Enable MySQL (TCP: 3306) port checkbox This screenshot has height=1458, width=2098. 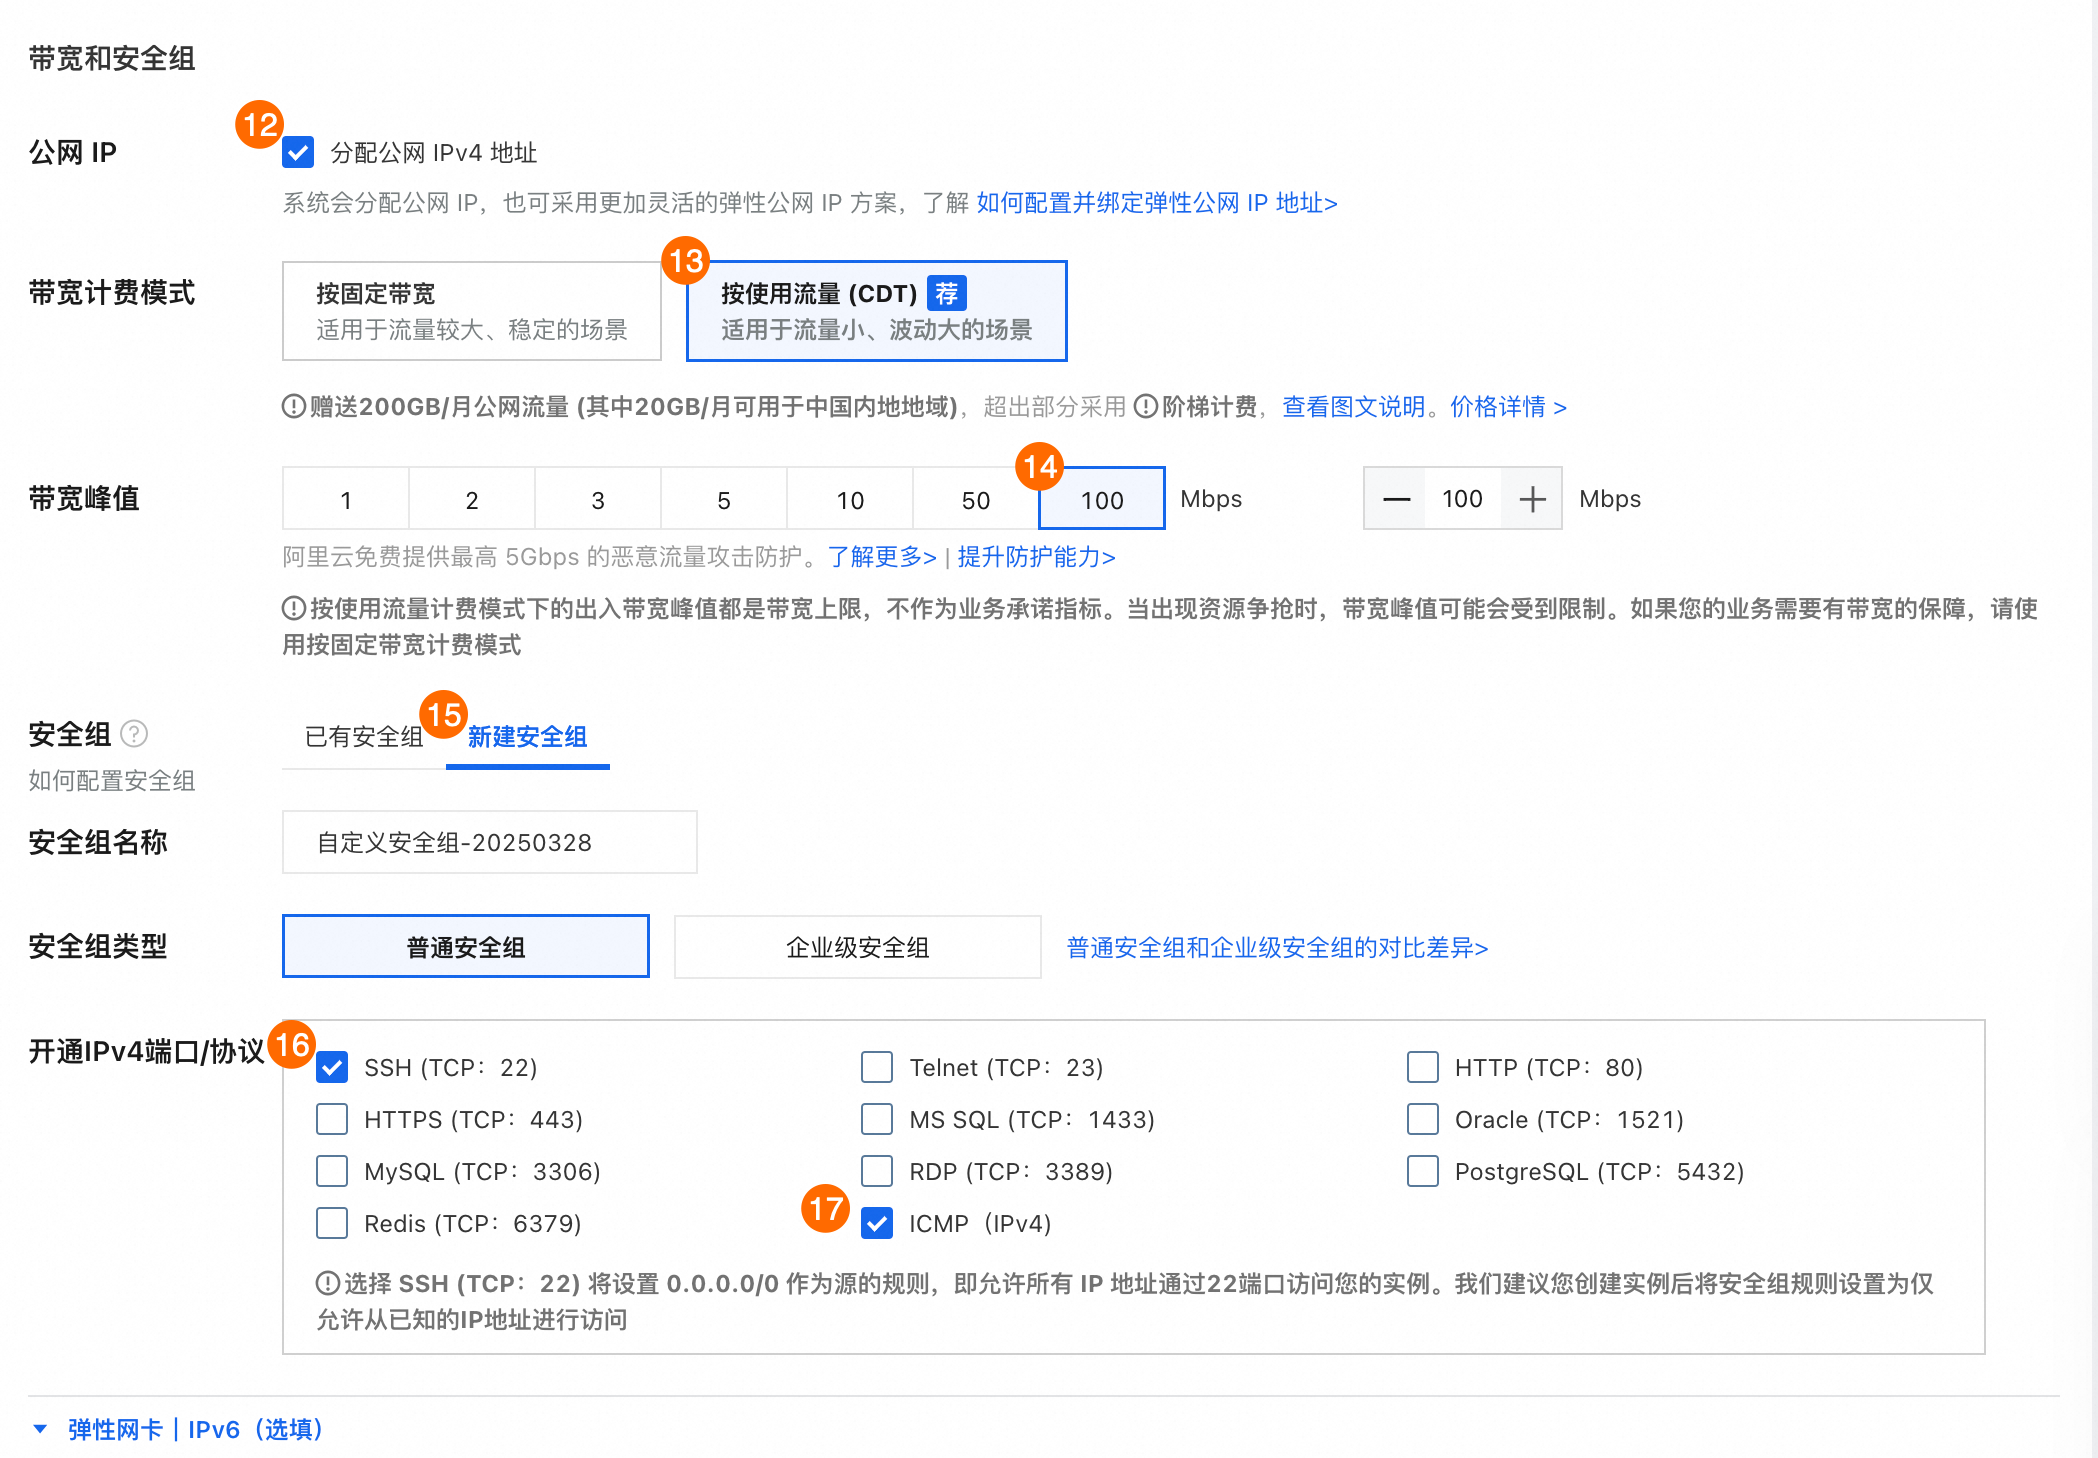coord(332,1171)
